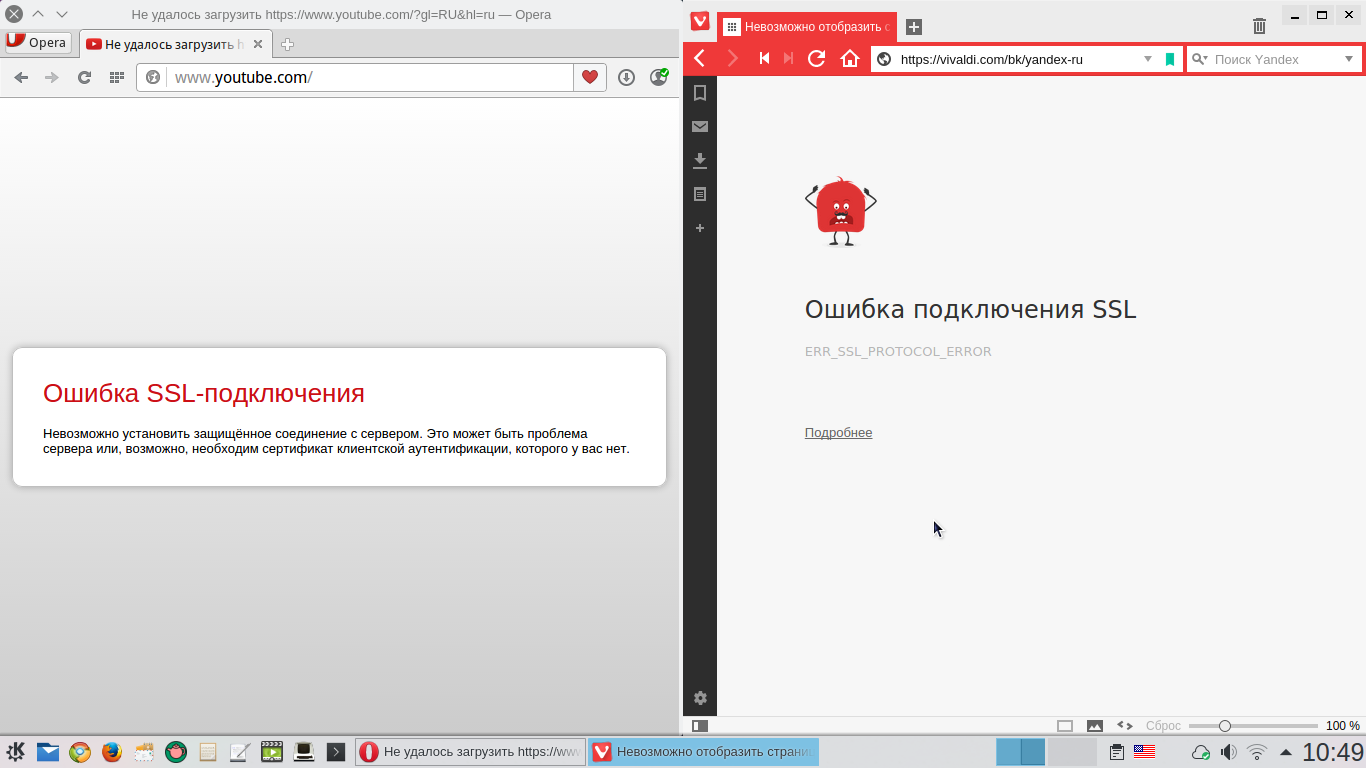Viewport: 1366px width, 768px height.
Task: Open Vivaldi settings gear
Action: point(700,698)
